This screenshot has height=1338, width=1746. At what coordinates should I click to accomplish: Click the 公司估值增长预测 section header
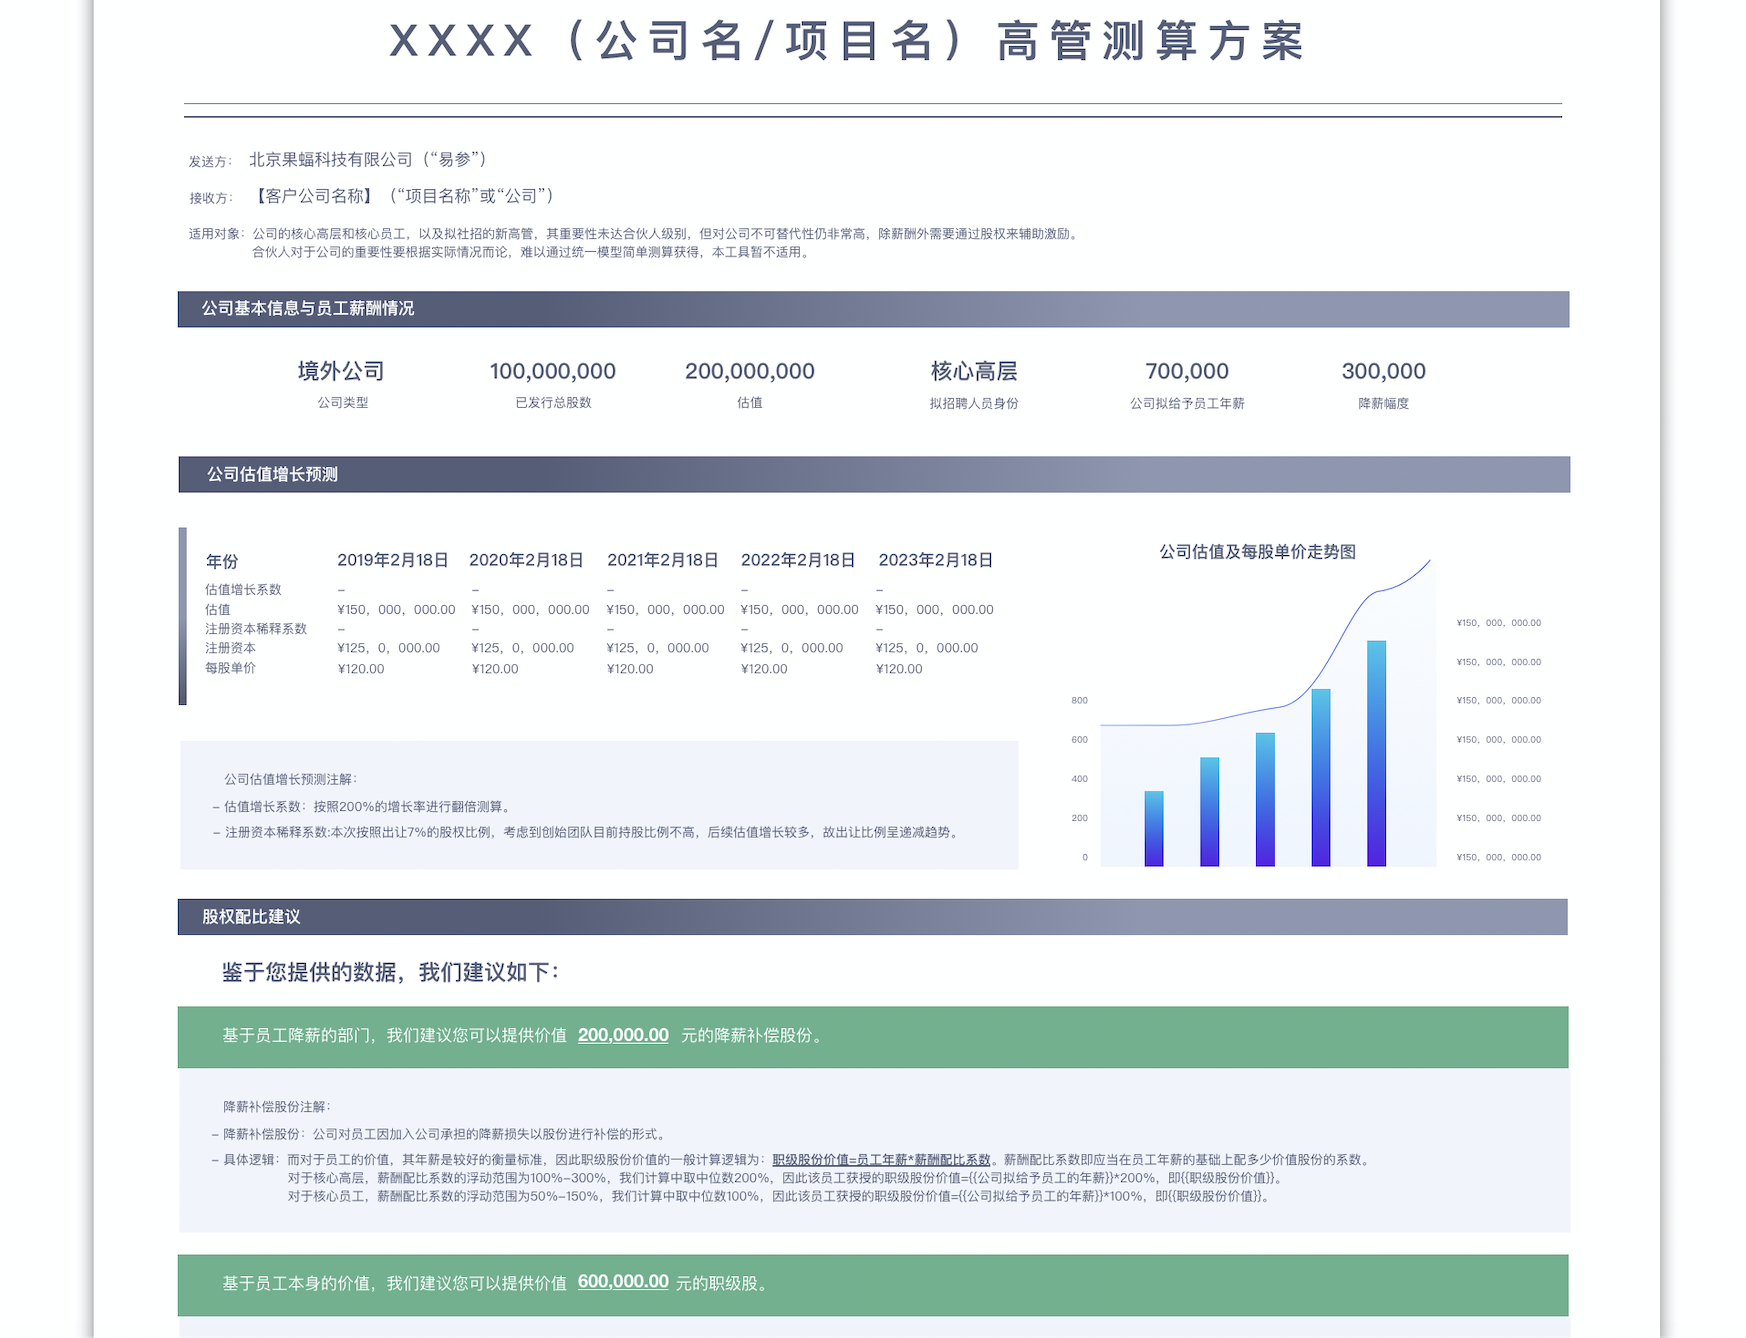873,474
